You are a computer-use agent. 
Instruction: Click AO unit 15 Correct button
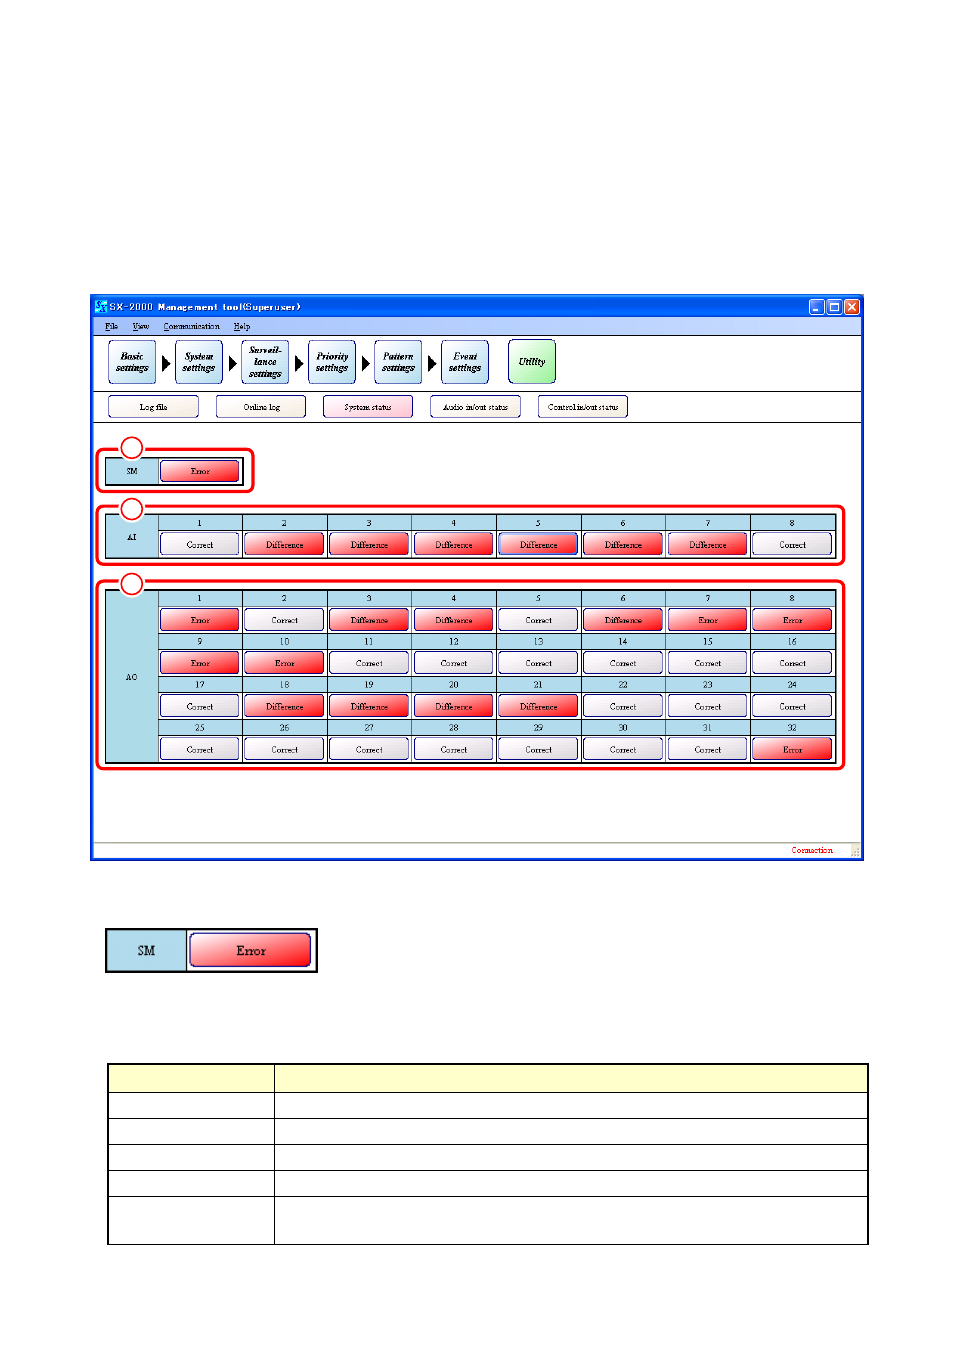708,663
